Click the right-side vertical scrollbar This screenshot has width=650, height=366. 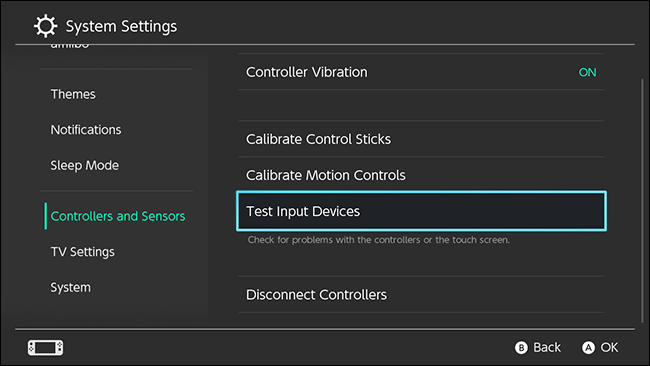(x=643, y=200)
